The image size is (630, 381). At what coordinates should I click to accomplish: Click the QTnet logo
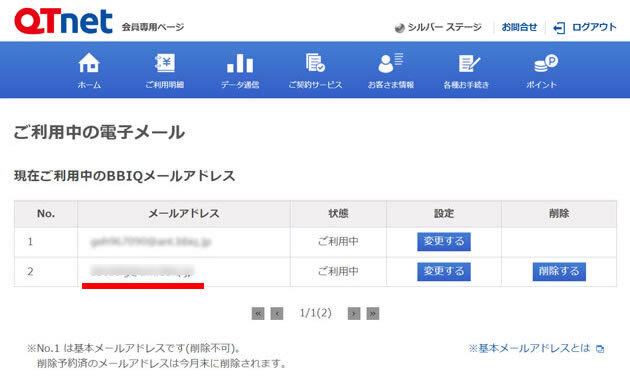[x=63, y=21]
